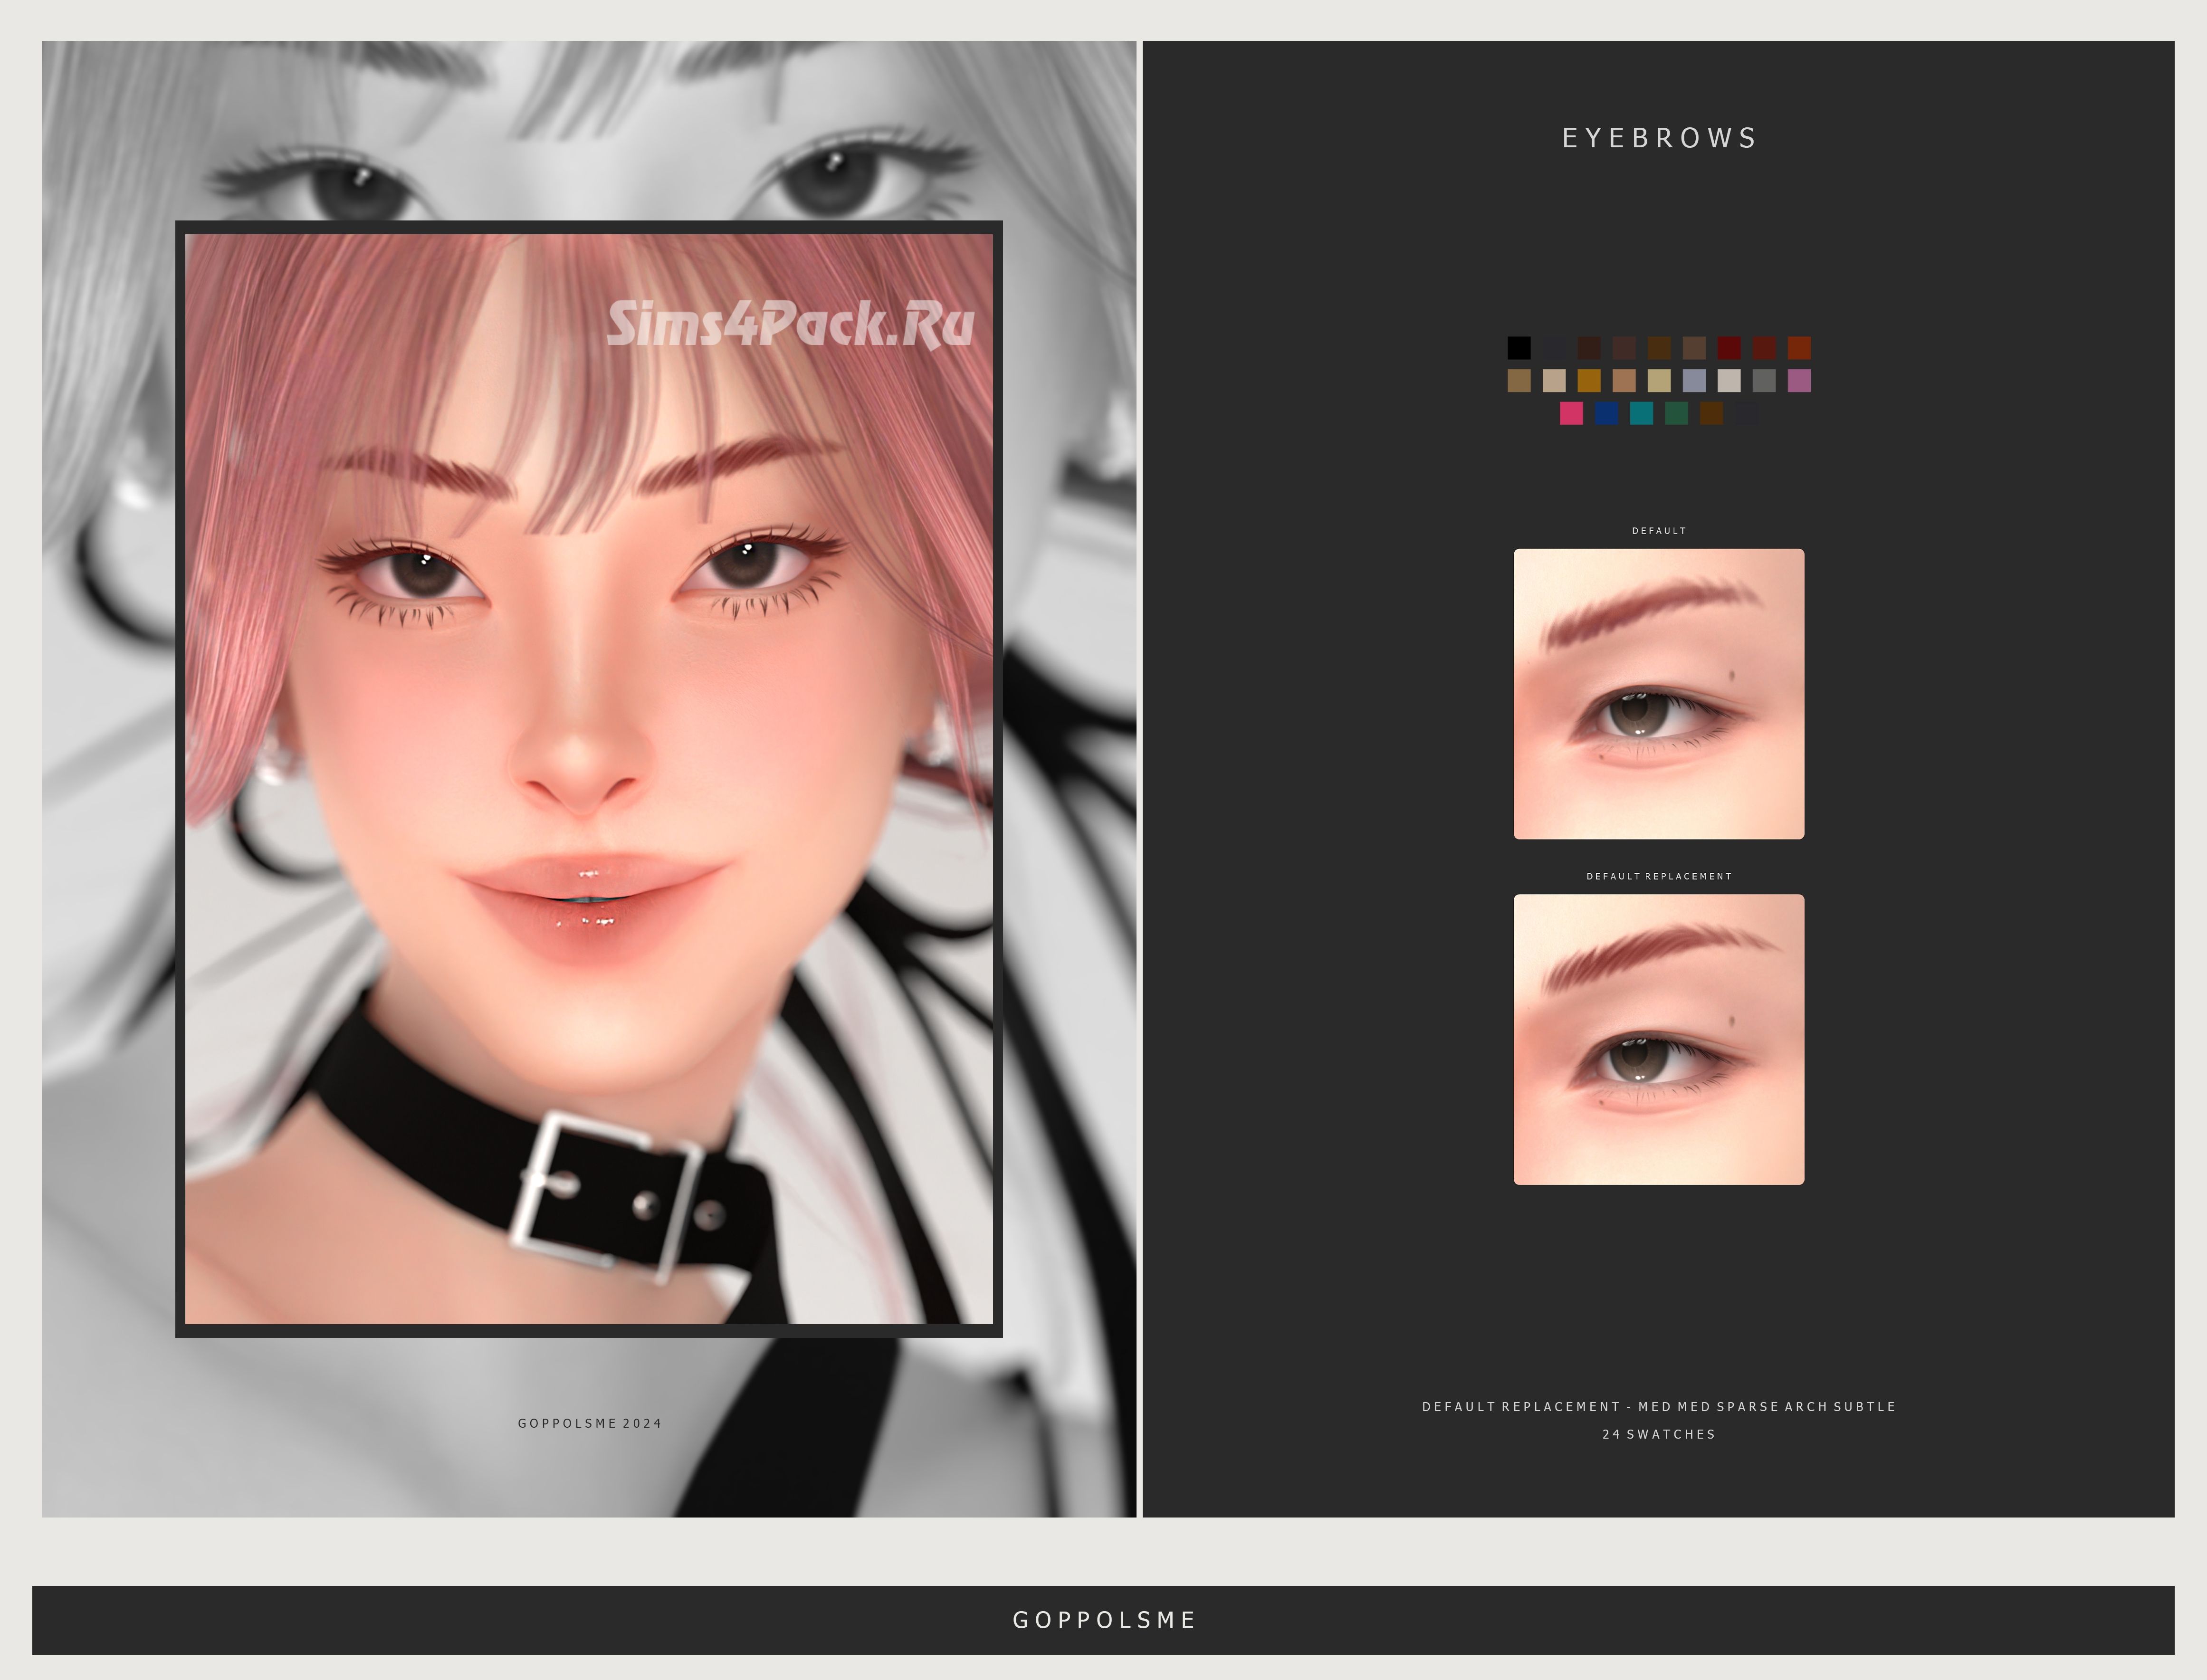Click the EYEBROWS heading
This screenshot has width=2207, height=1680.
pos(1658,138)
